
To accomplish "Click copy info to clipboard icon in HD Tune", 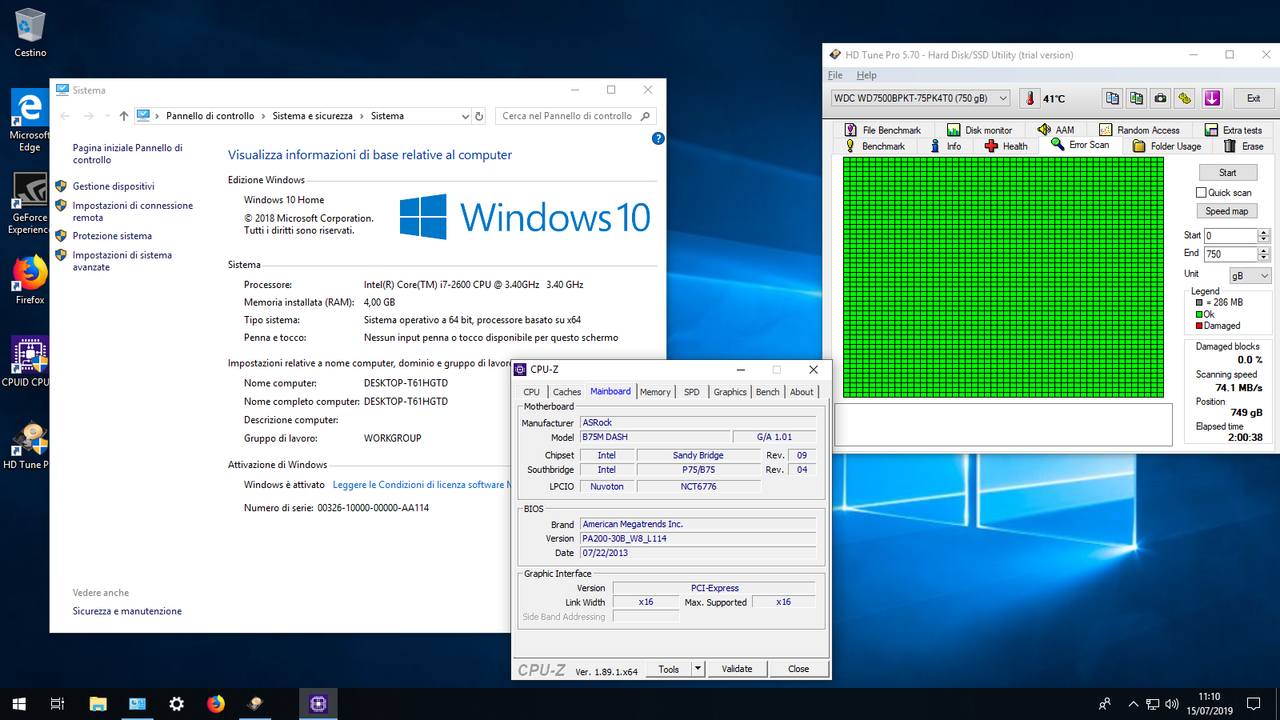I will click(1112, 98).
